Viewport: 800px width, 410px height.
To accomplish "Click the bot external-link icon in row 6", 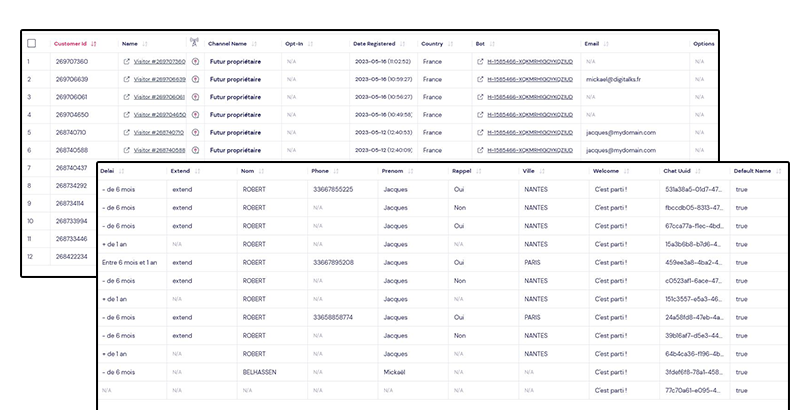I will [x=481, y=150].
